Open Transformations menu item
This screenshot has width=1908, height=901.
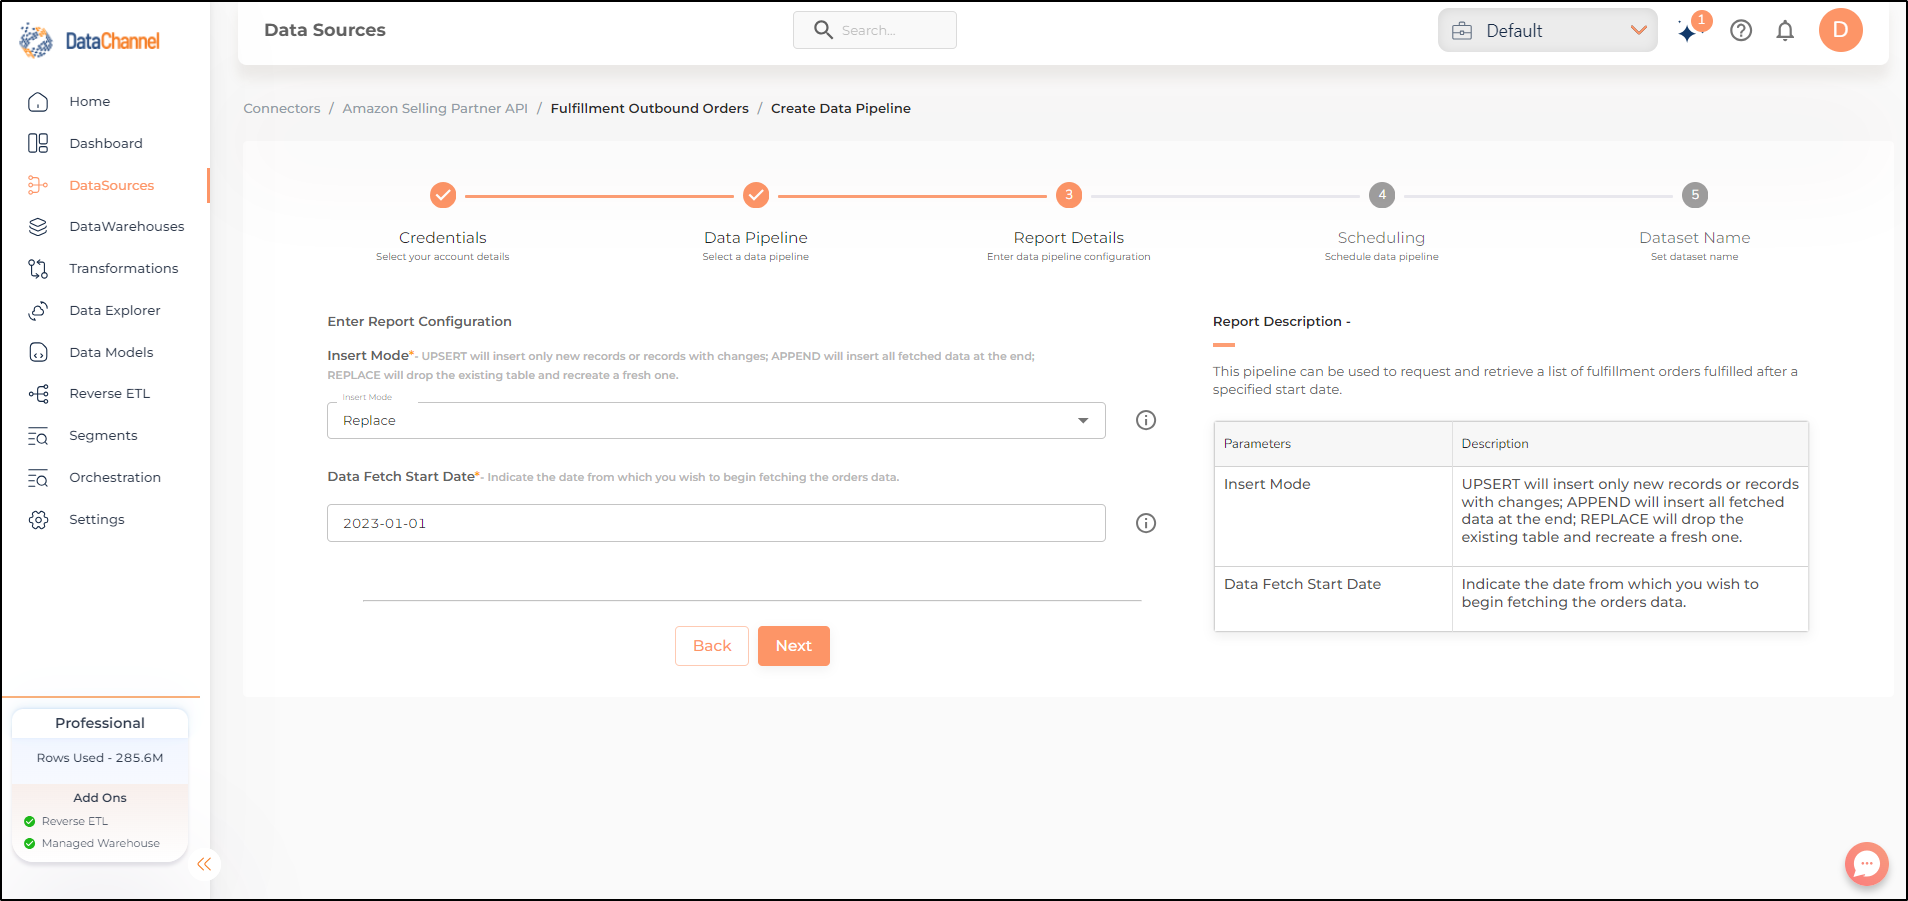(x=124, y=269)
